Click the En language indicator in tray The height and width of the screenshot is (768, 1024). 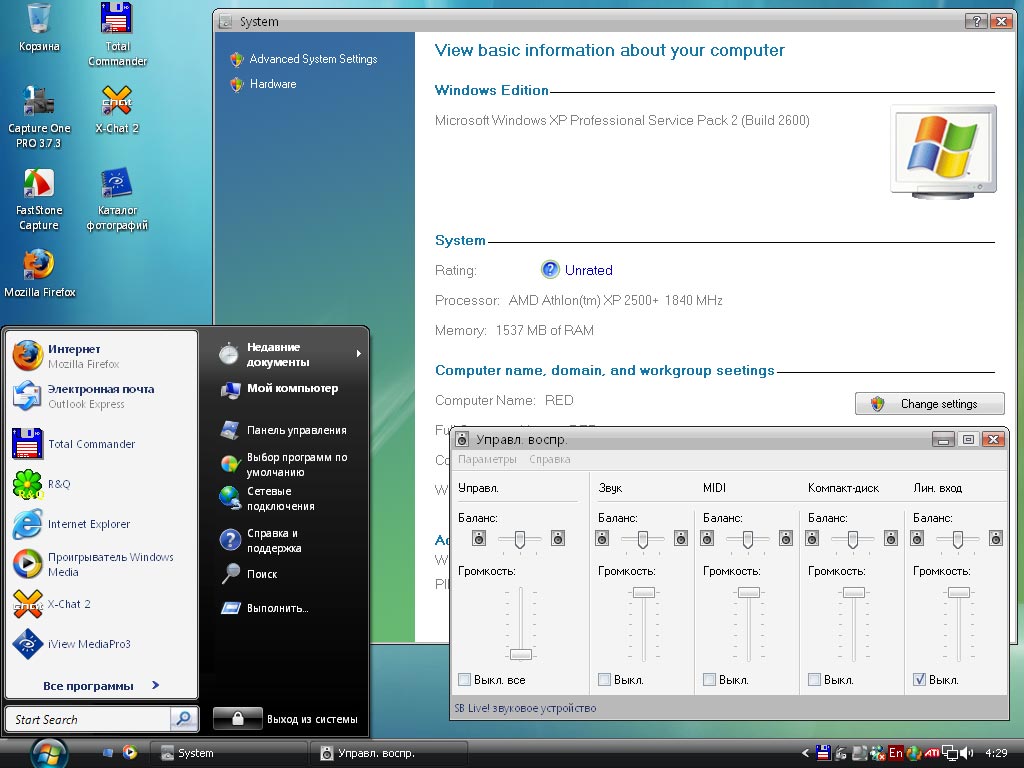895,752
